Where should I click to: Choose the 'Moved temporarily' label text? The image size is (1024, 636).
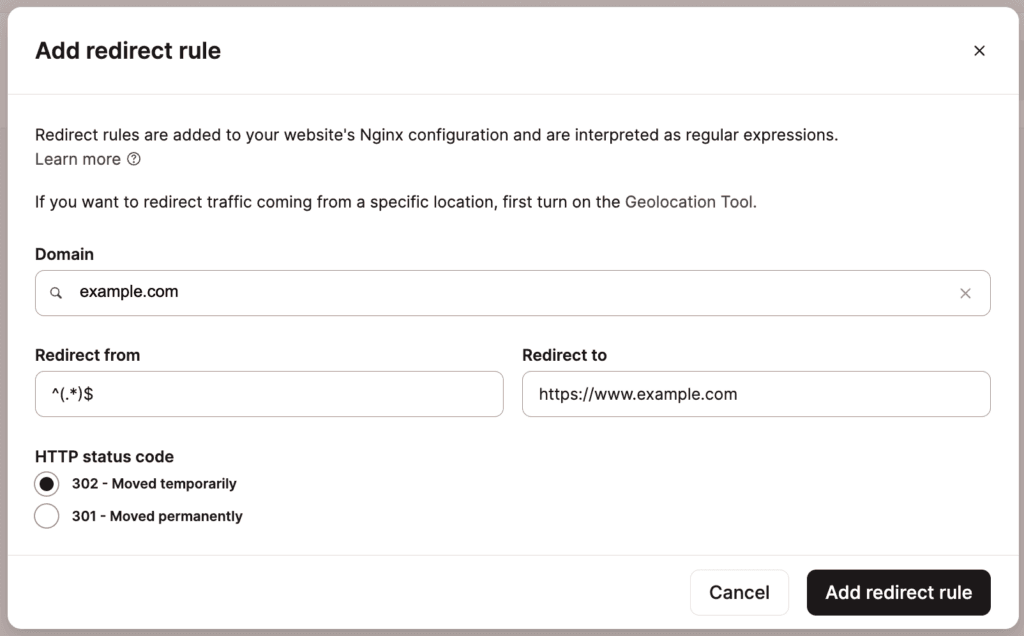(x=174, y=484)
